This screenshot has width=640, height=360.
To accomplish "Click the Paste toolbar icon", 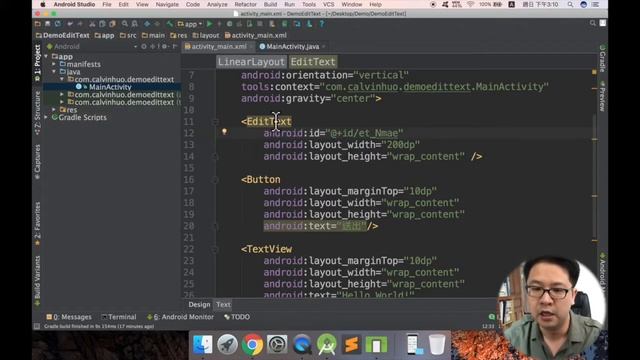I will click(x=112, y=24).
